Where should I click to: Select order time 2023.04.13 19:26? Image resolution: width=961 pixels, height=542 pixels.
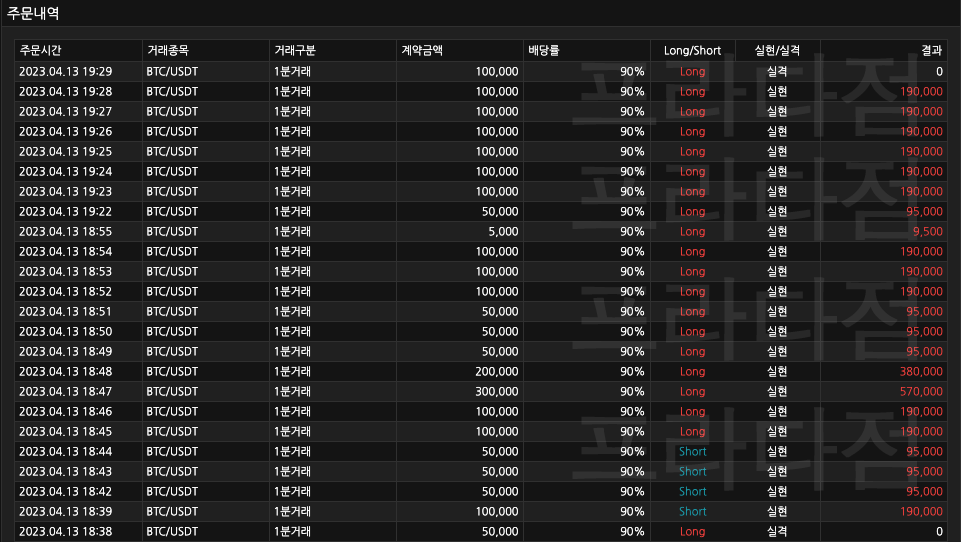pos(66,131)
